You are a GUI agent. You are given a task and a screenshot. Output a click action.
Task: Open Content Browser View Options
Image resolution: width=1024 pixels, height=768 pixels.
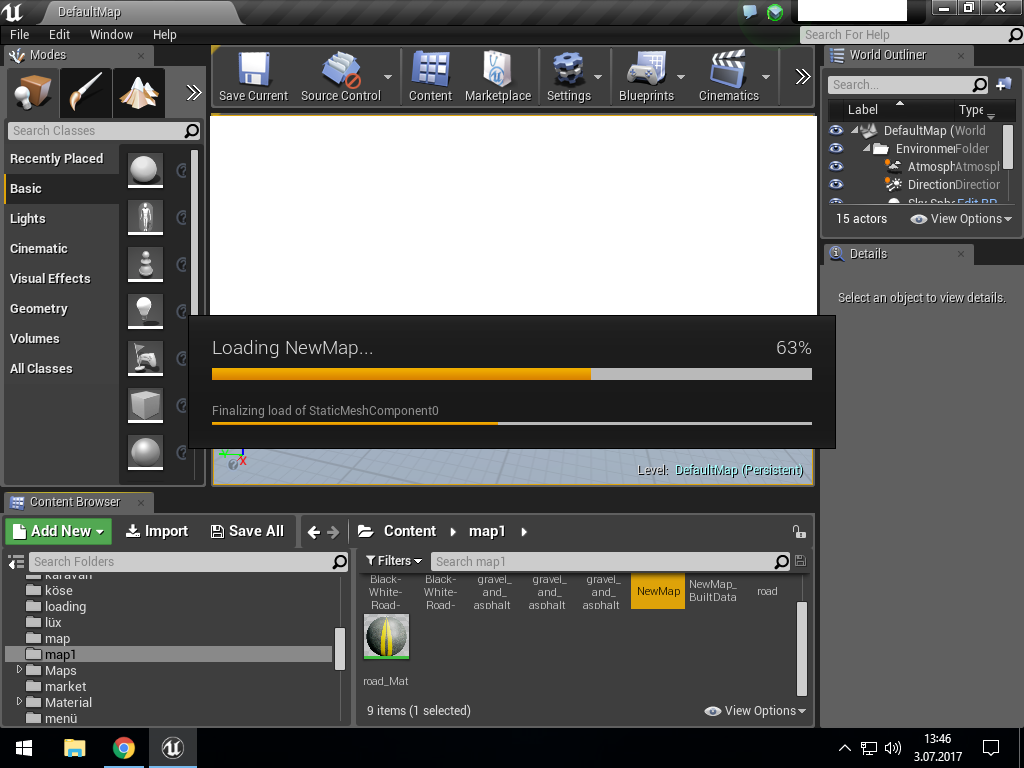[755, 711]
